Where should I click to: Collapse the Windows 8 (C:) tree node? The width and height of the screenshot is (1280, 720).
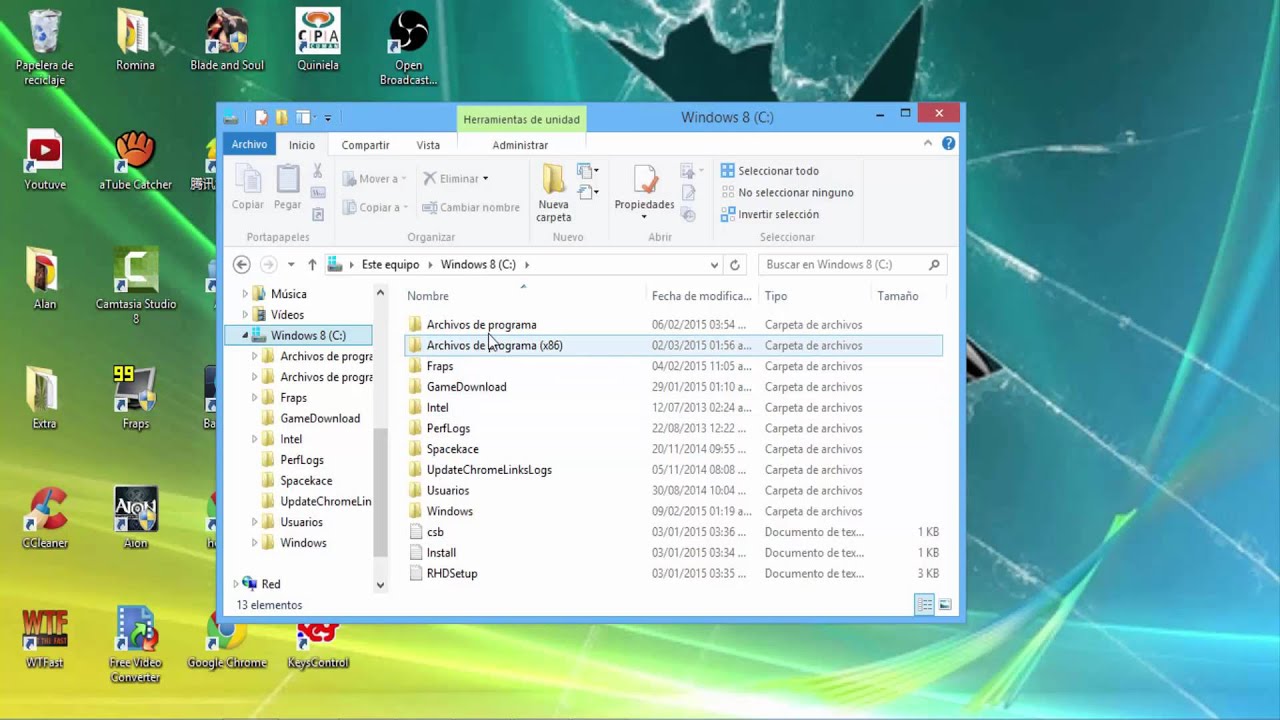point(245,336)
